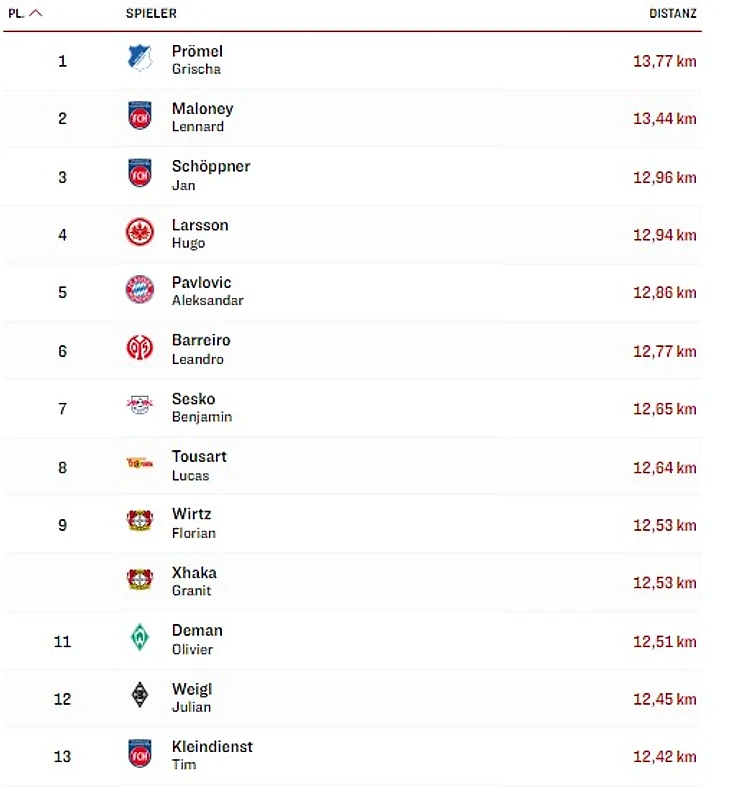Viewport: 730px width, 787px height.
Task: Click the Leverkusen crest beside Wirtz
Action: coord(140,522)
